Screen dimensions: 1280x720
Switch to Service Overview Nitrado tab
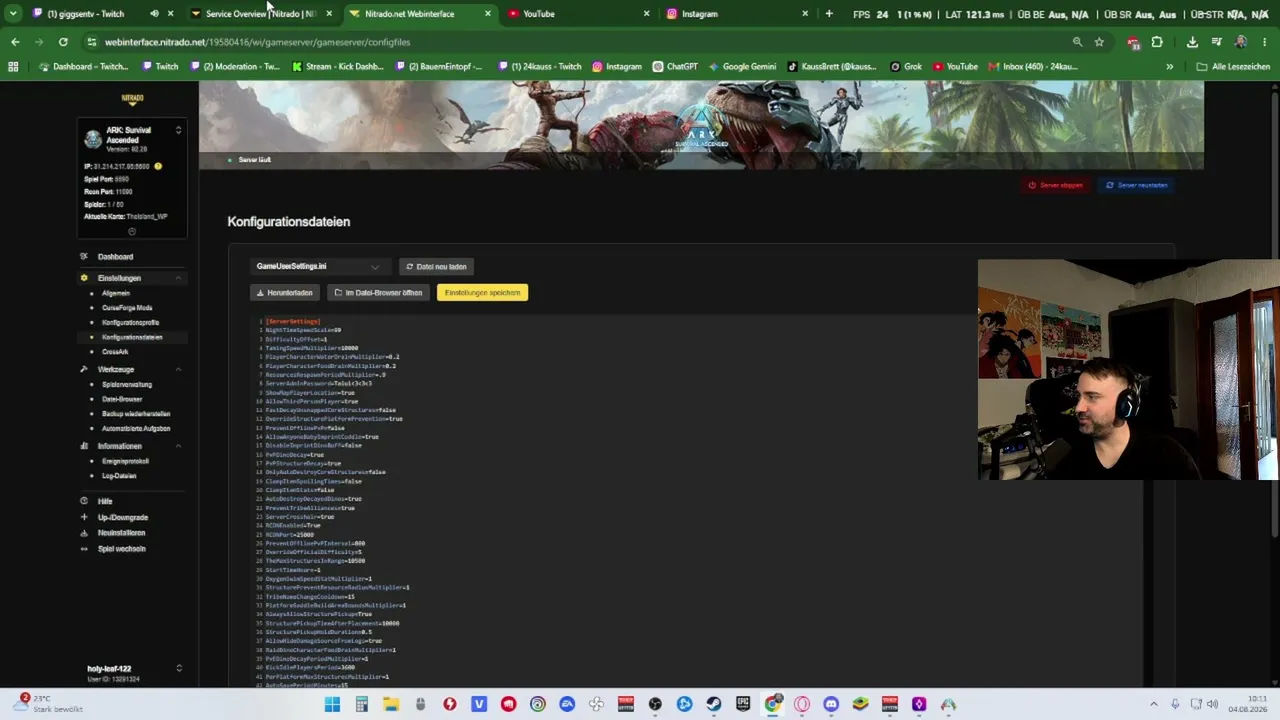[260, 14]
